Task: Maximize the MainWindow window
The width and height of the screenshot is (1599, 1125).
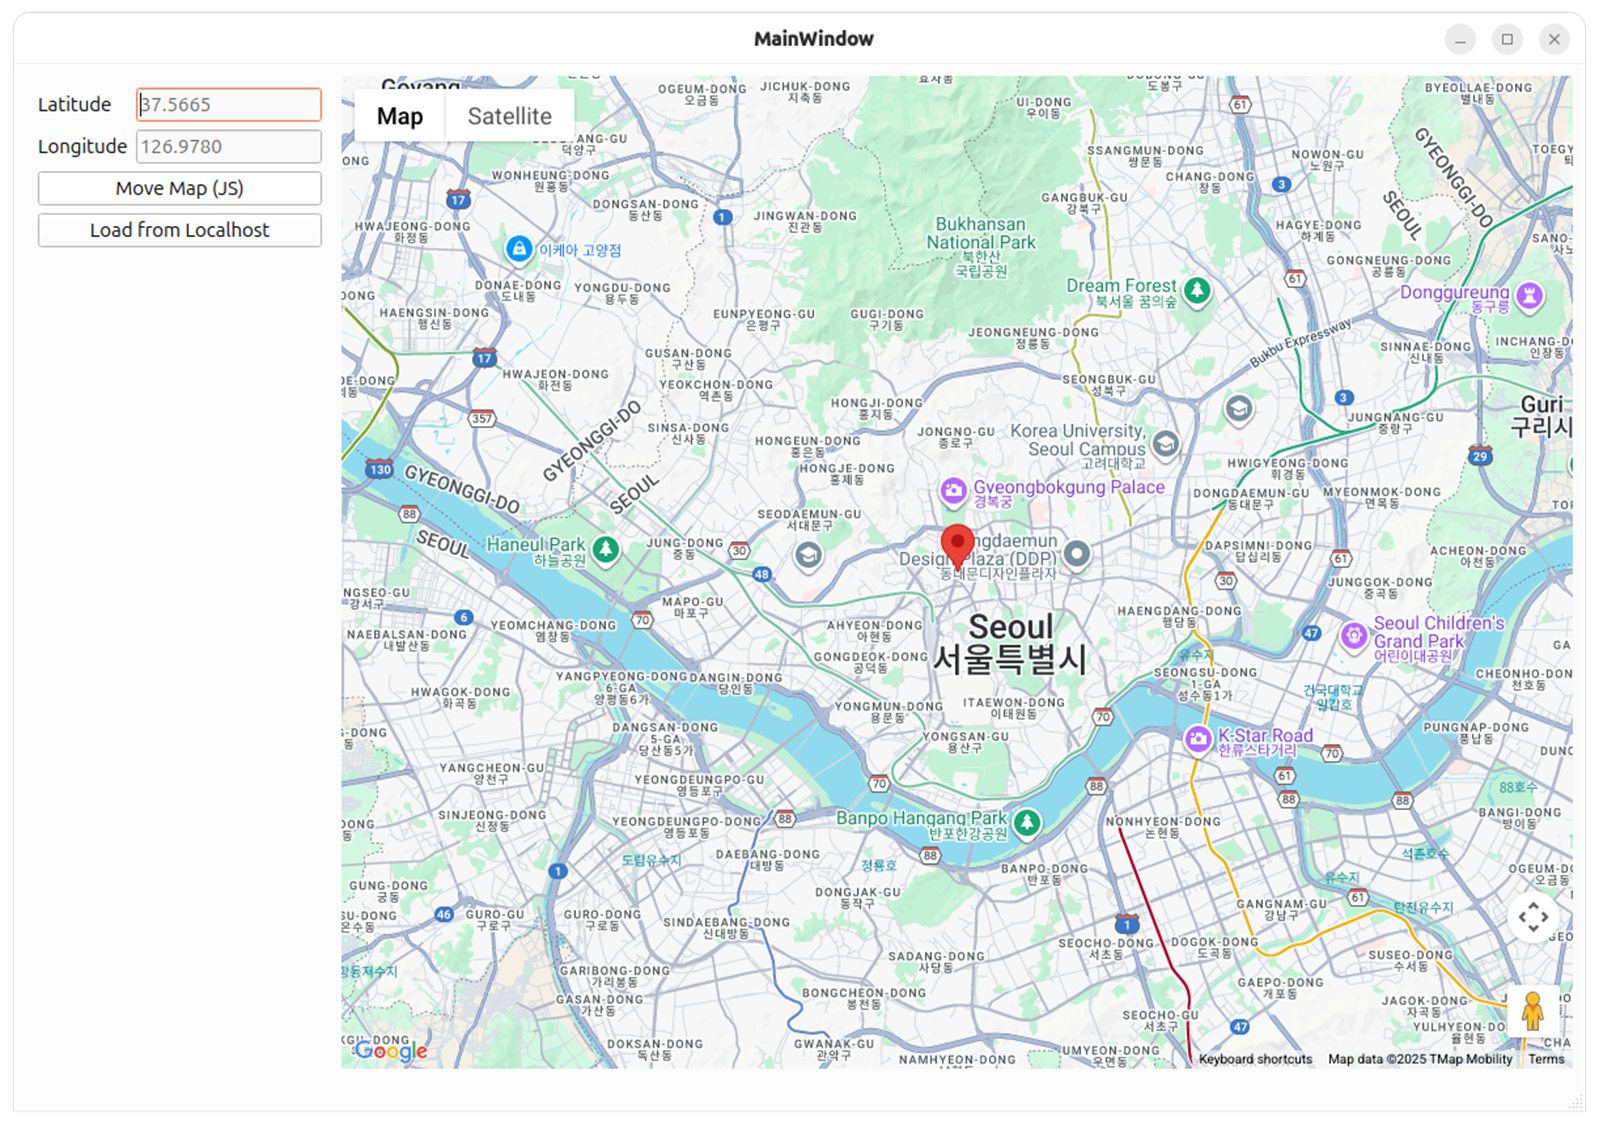Action: [1507, 39]
